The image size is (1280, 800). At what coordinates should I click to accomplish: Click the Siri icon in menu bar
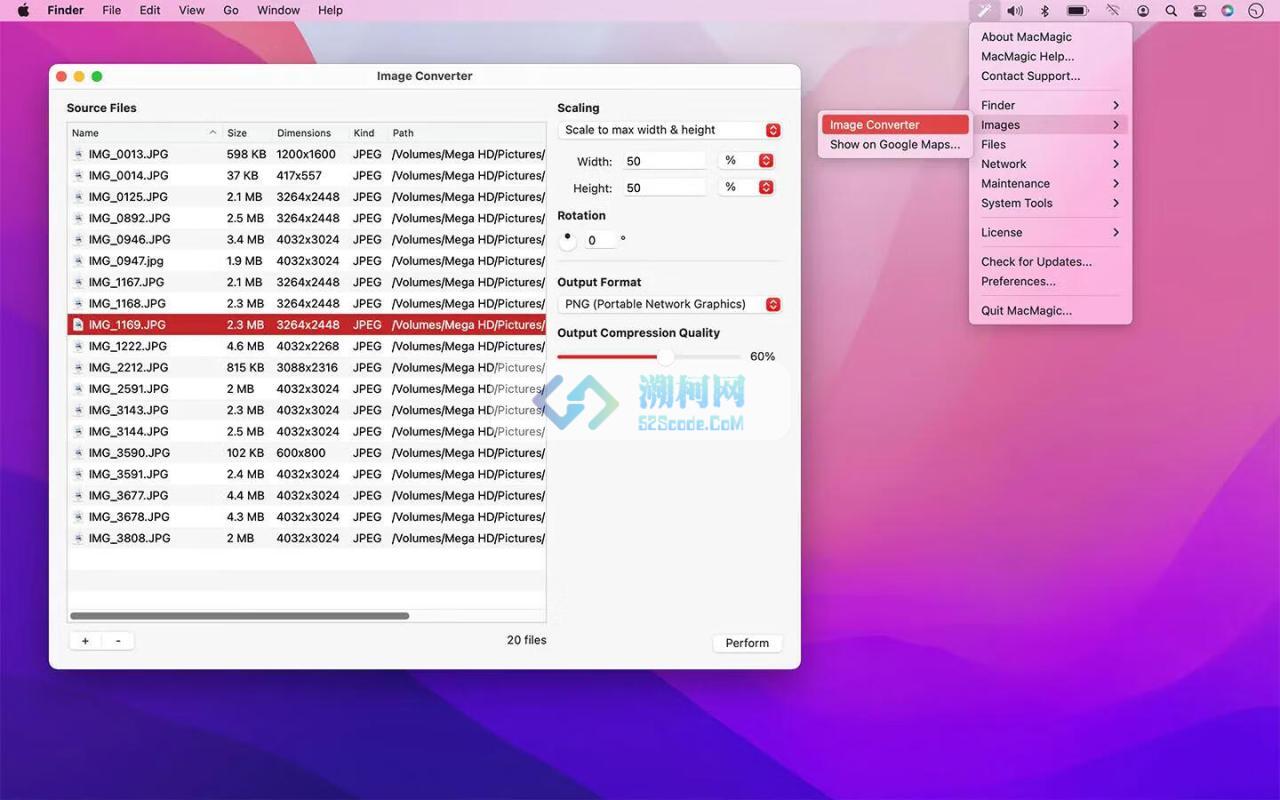(1228, 11)
